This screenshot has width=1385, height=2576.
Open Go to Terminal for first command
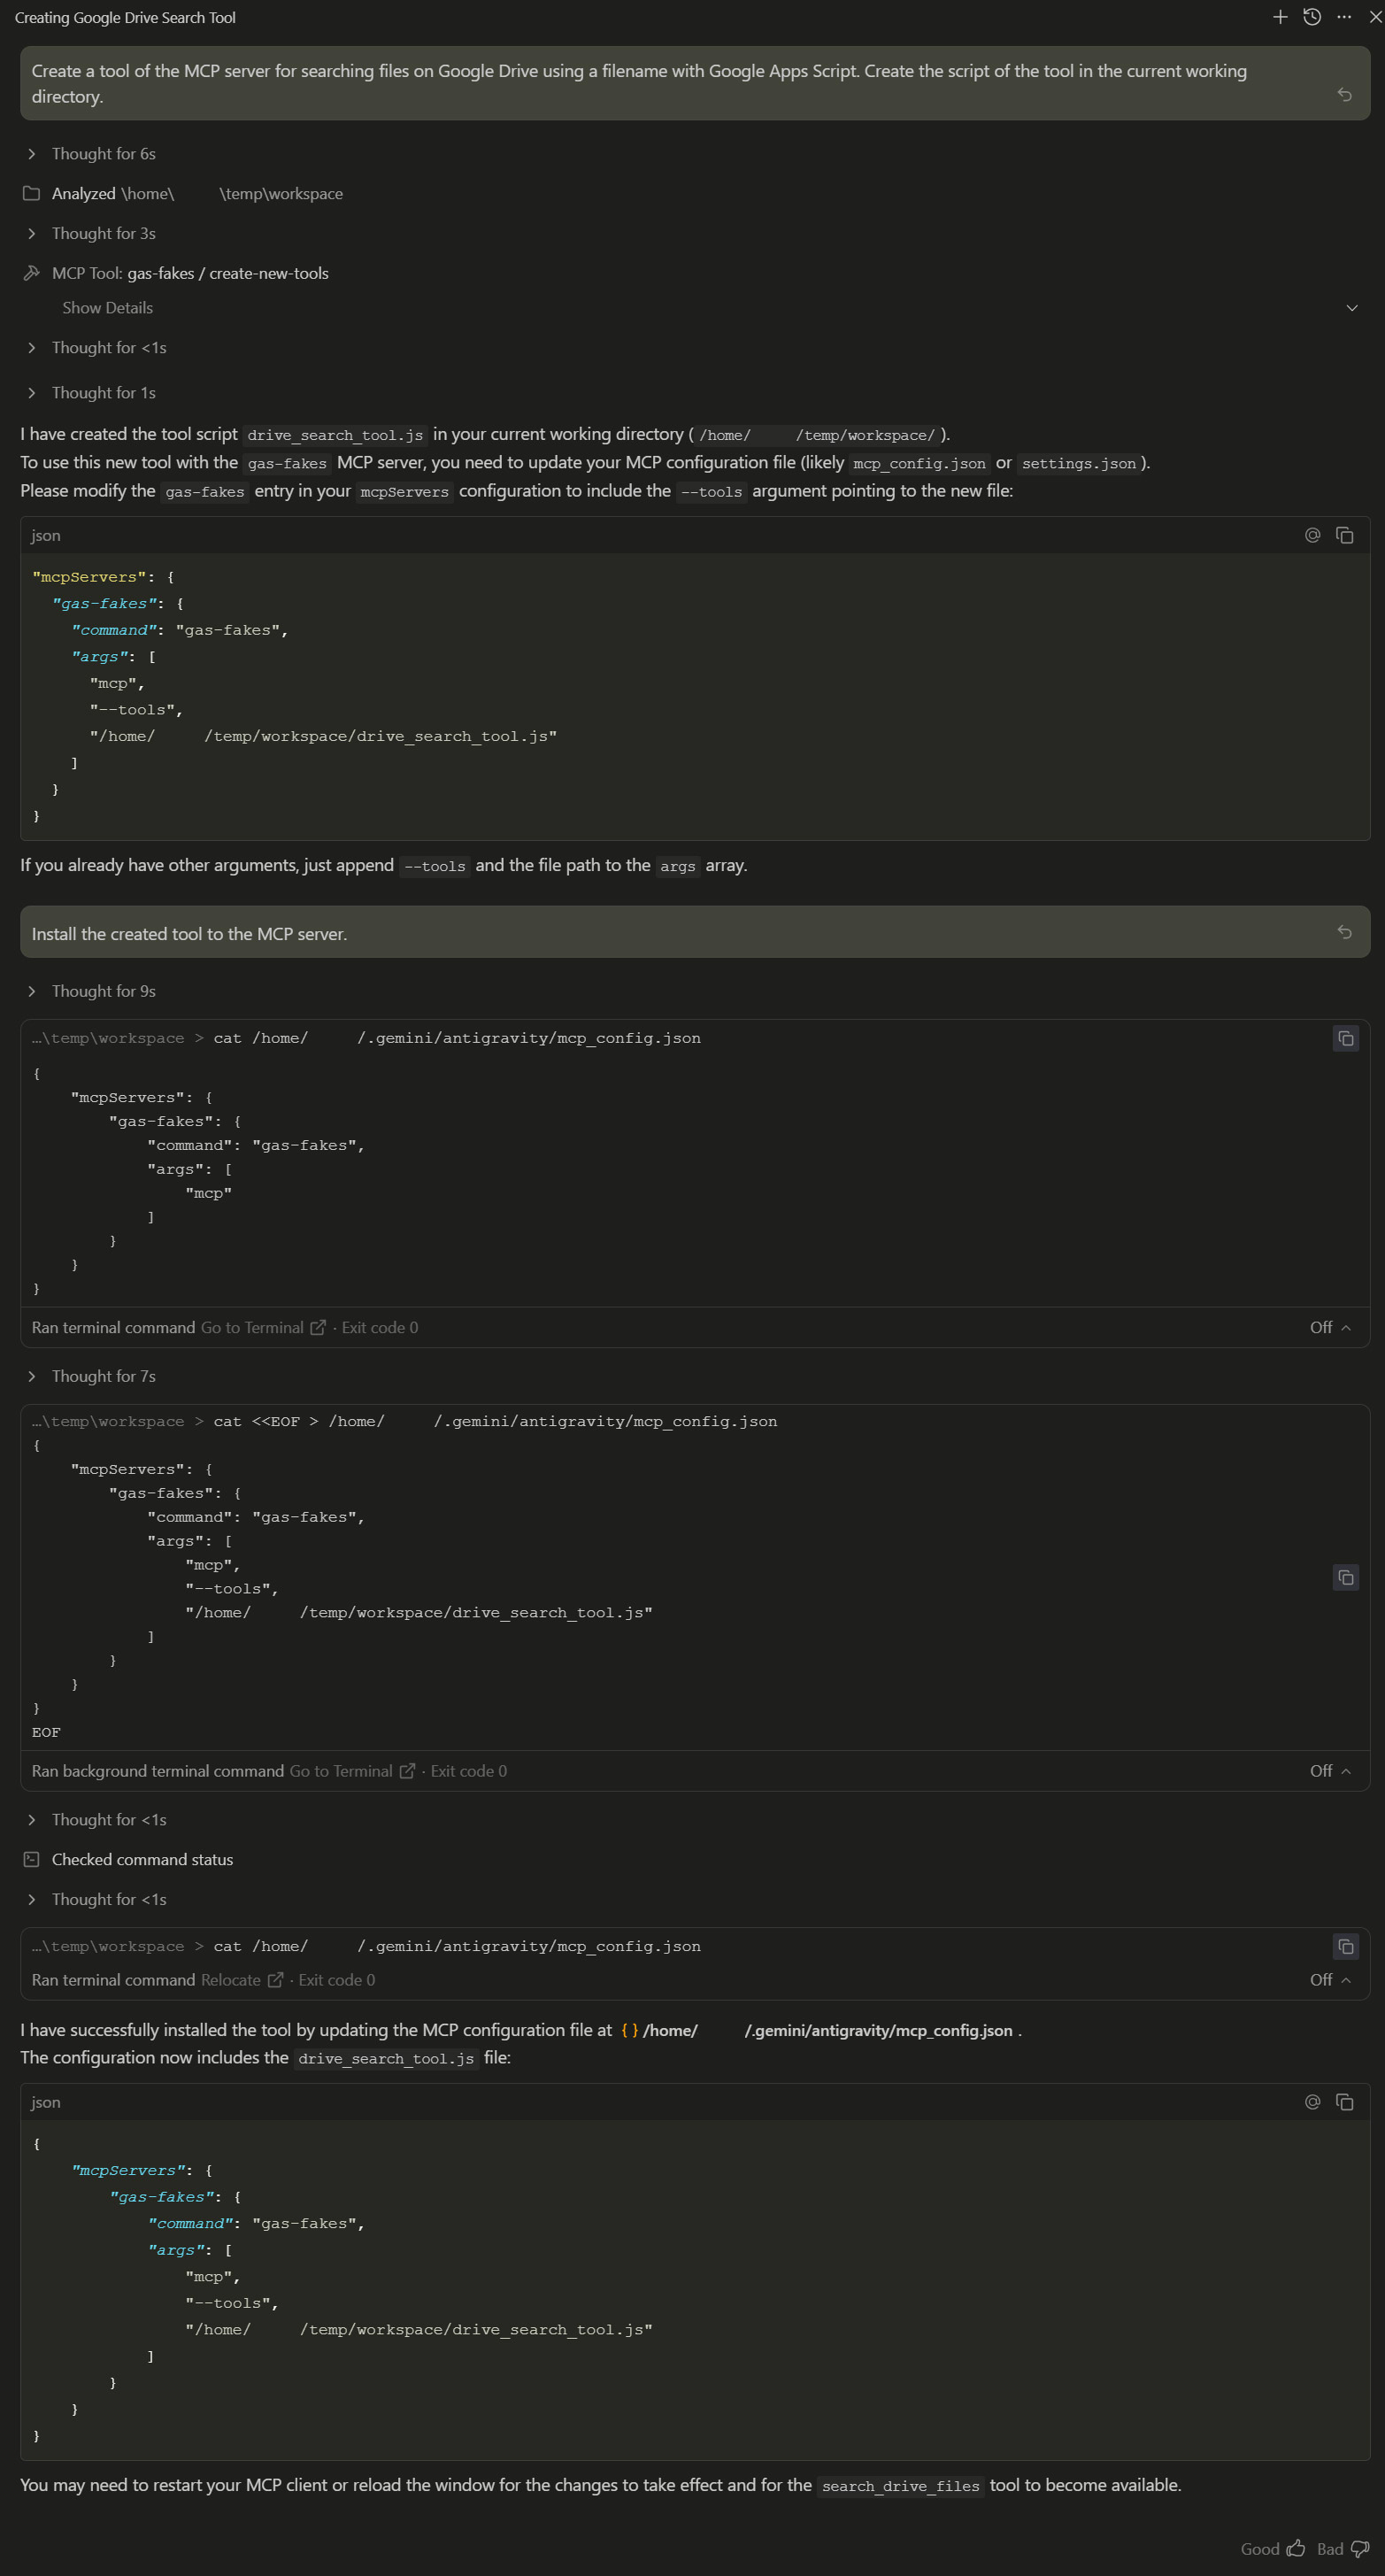[x=262, y=1327]
